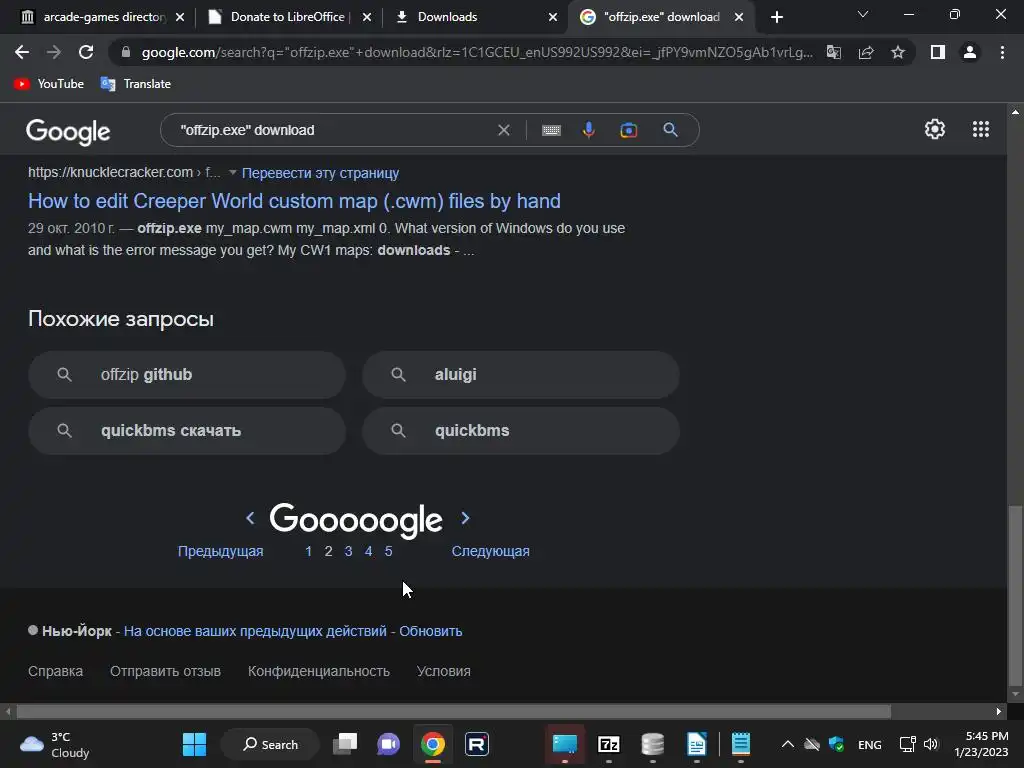This screenshot has width=1024, height=768.
Task: Open 7-Zip from taskbar
Action: [x=609, y=744]
